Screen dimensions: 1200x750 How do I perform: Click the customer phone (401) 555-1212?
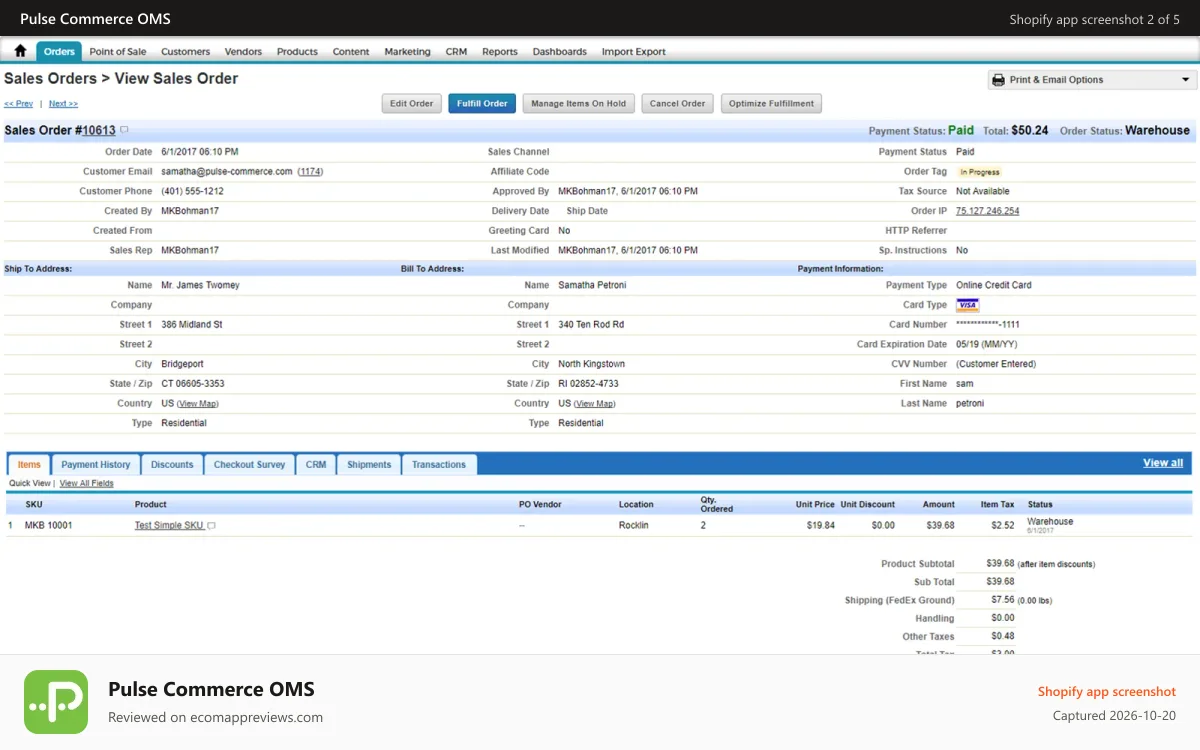point(192,191)
